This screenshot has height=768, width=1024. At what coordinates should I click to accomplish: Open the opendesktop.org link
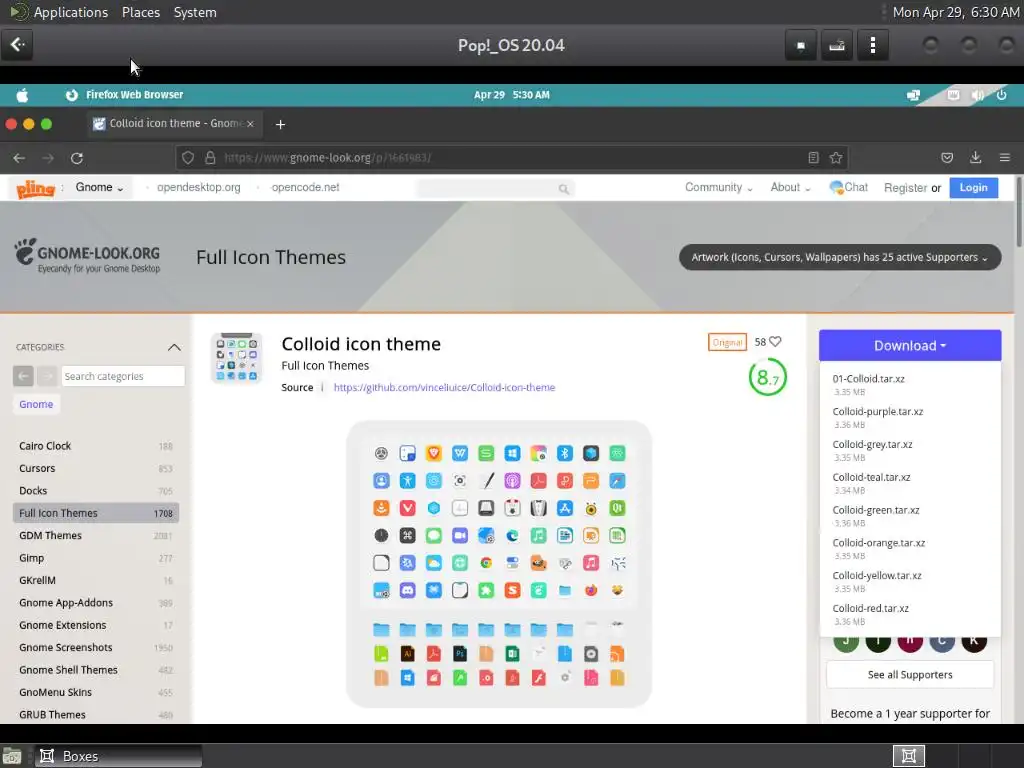[199, 187]
